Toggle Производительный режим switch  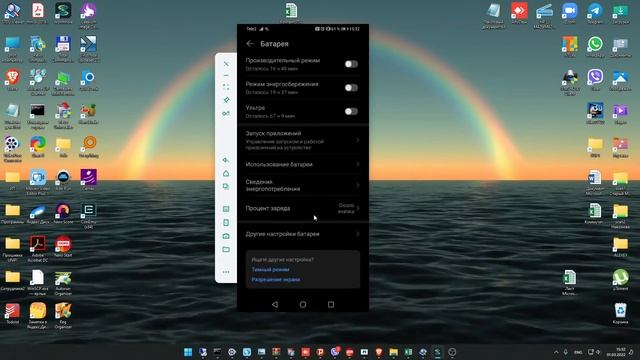point(351,64)
